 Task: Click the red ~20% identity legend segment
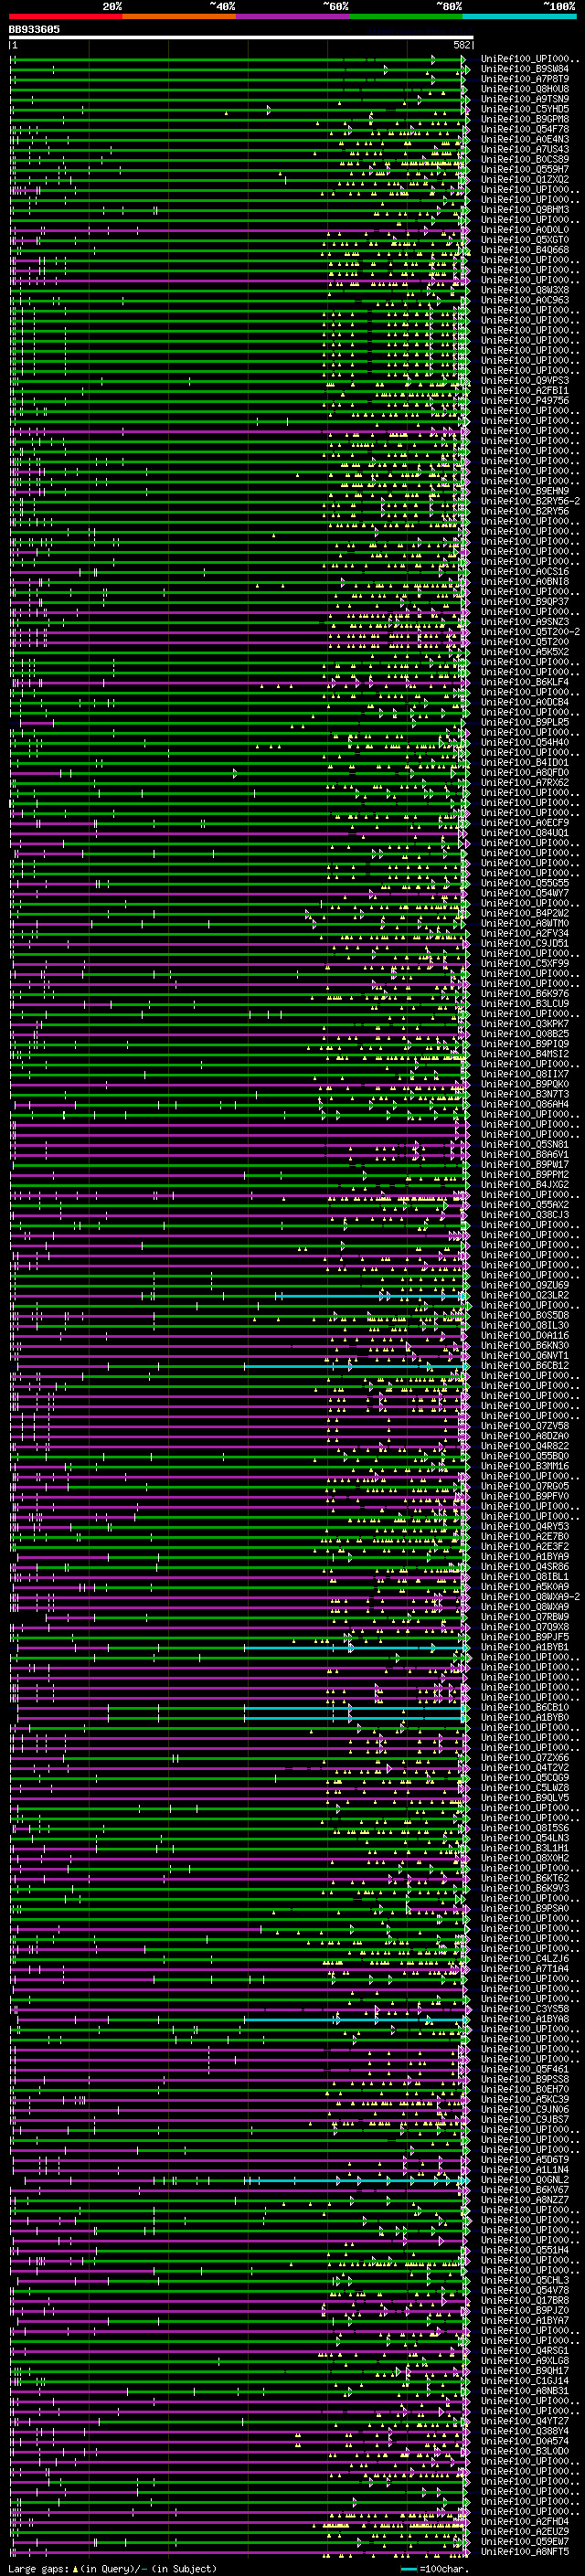coord(66,16)
